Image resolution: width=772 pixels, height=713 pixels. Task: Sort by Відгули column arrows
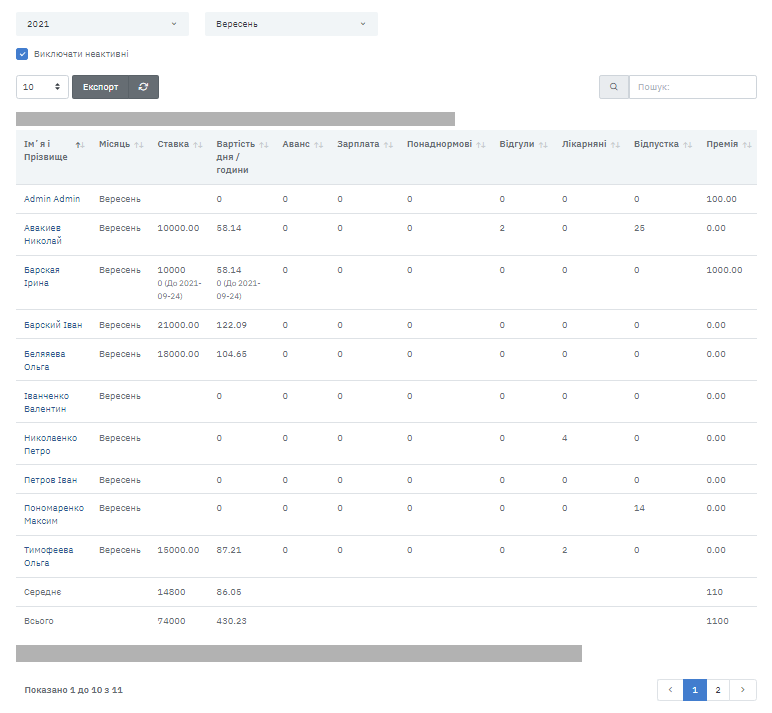tap(543, 145)
